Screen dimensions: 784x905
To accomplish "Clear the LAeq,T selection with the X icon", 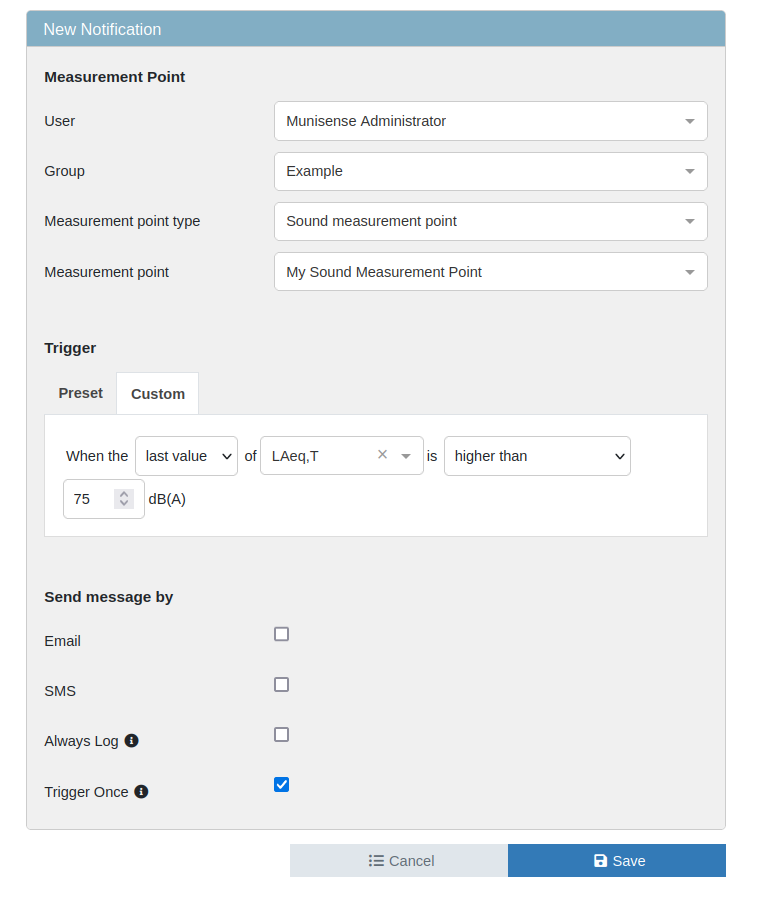I will tap(382, 455).
